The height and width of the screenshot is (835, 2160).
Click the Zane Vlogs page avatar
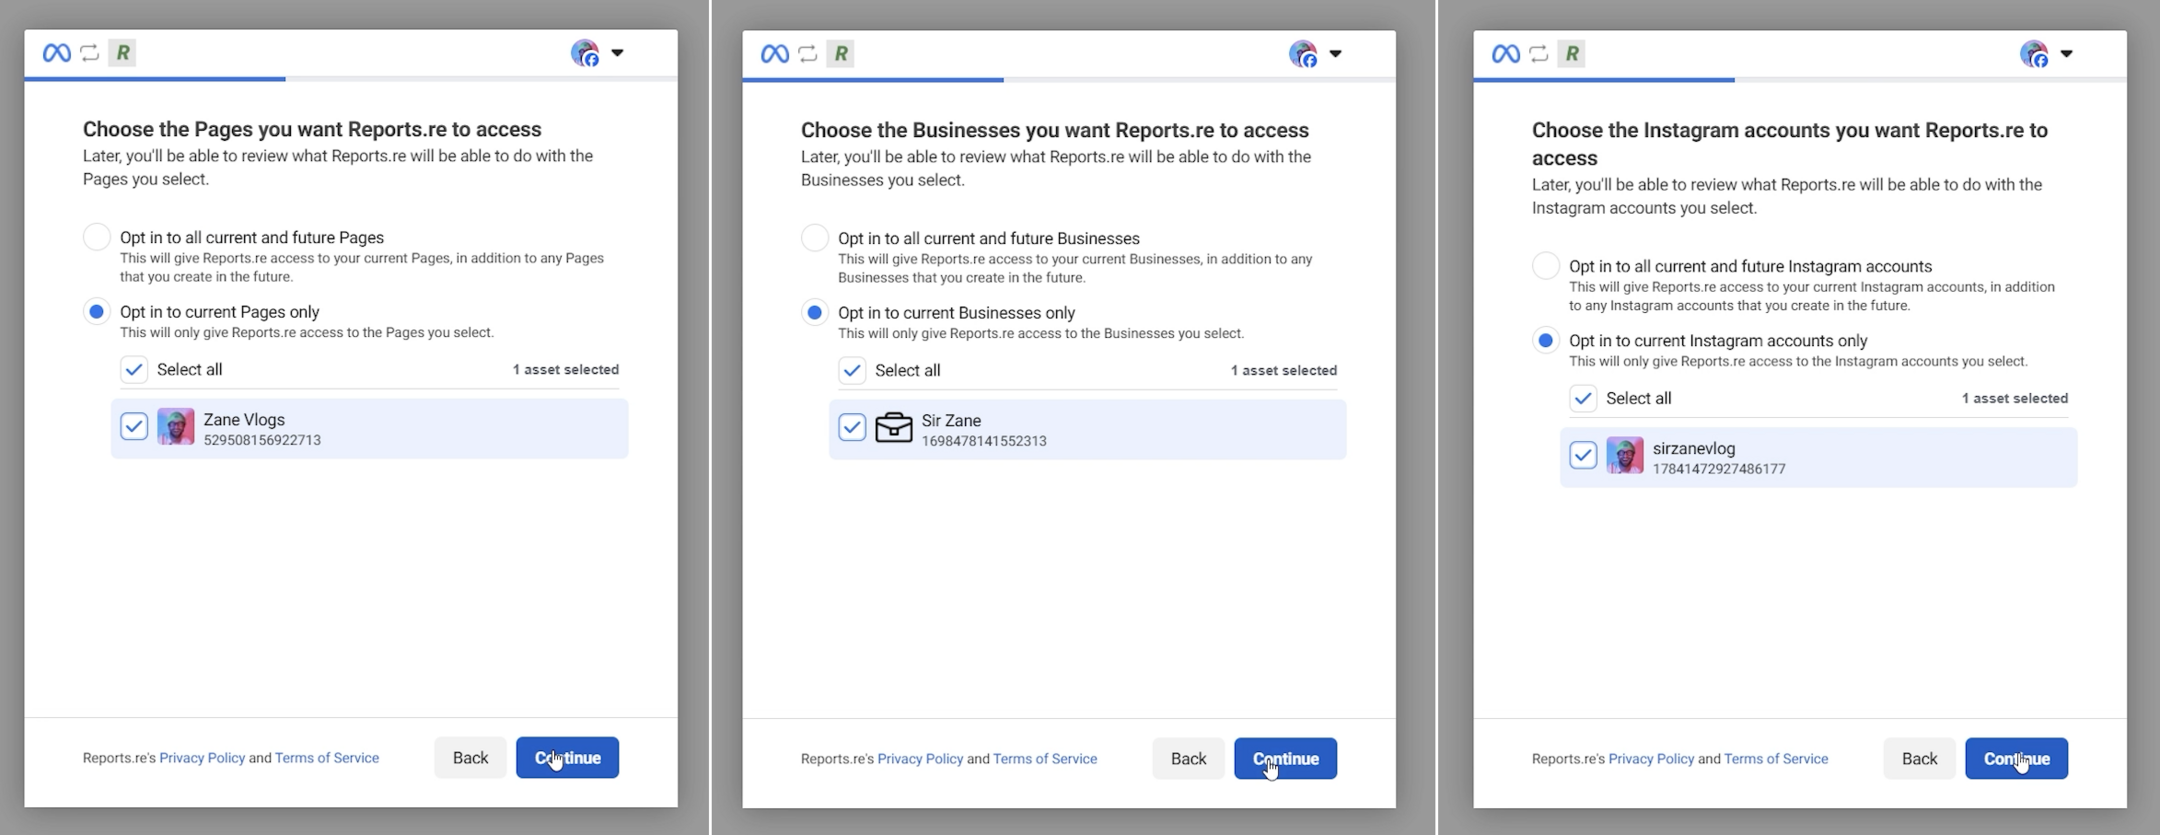click(x=176, y=427)
